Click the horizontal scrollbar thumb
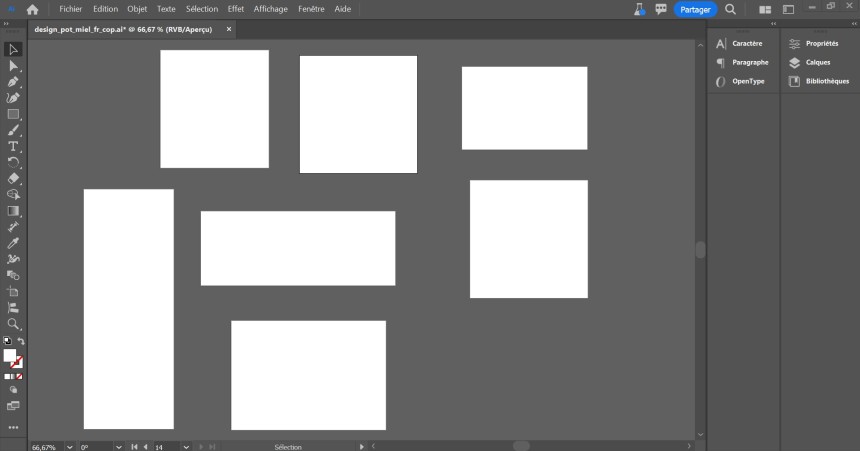This screenshot has width=860, height=451. click(521, 446)
